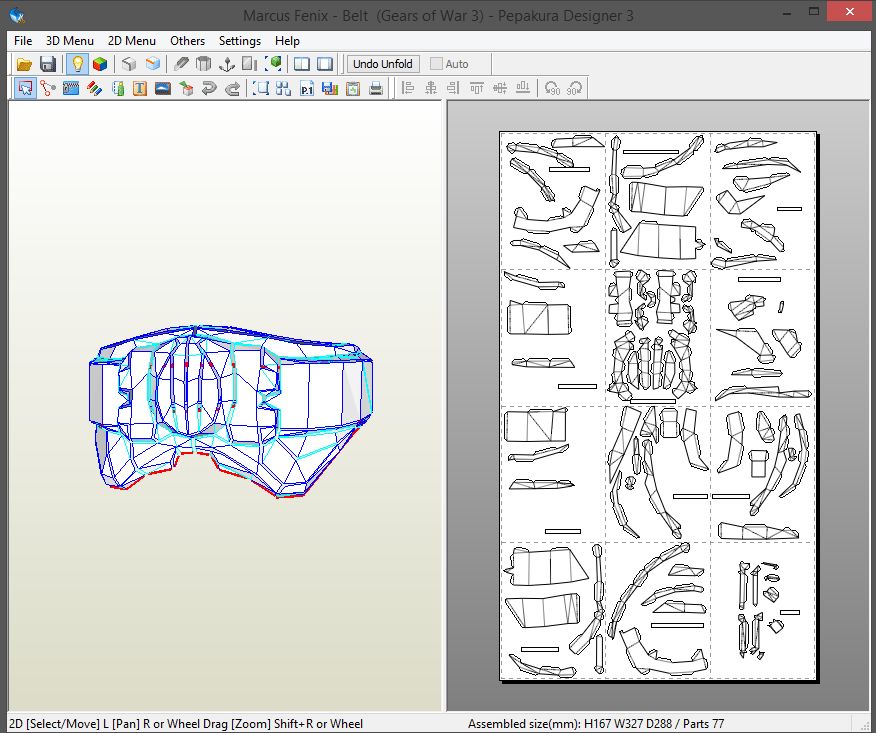Click the align bottom edges icon
The image size is (876, 733).
pos(523,88)
